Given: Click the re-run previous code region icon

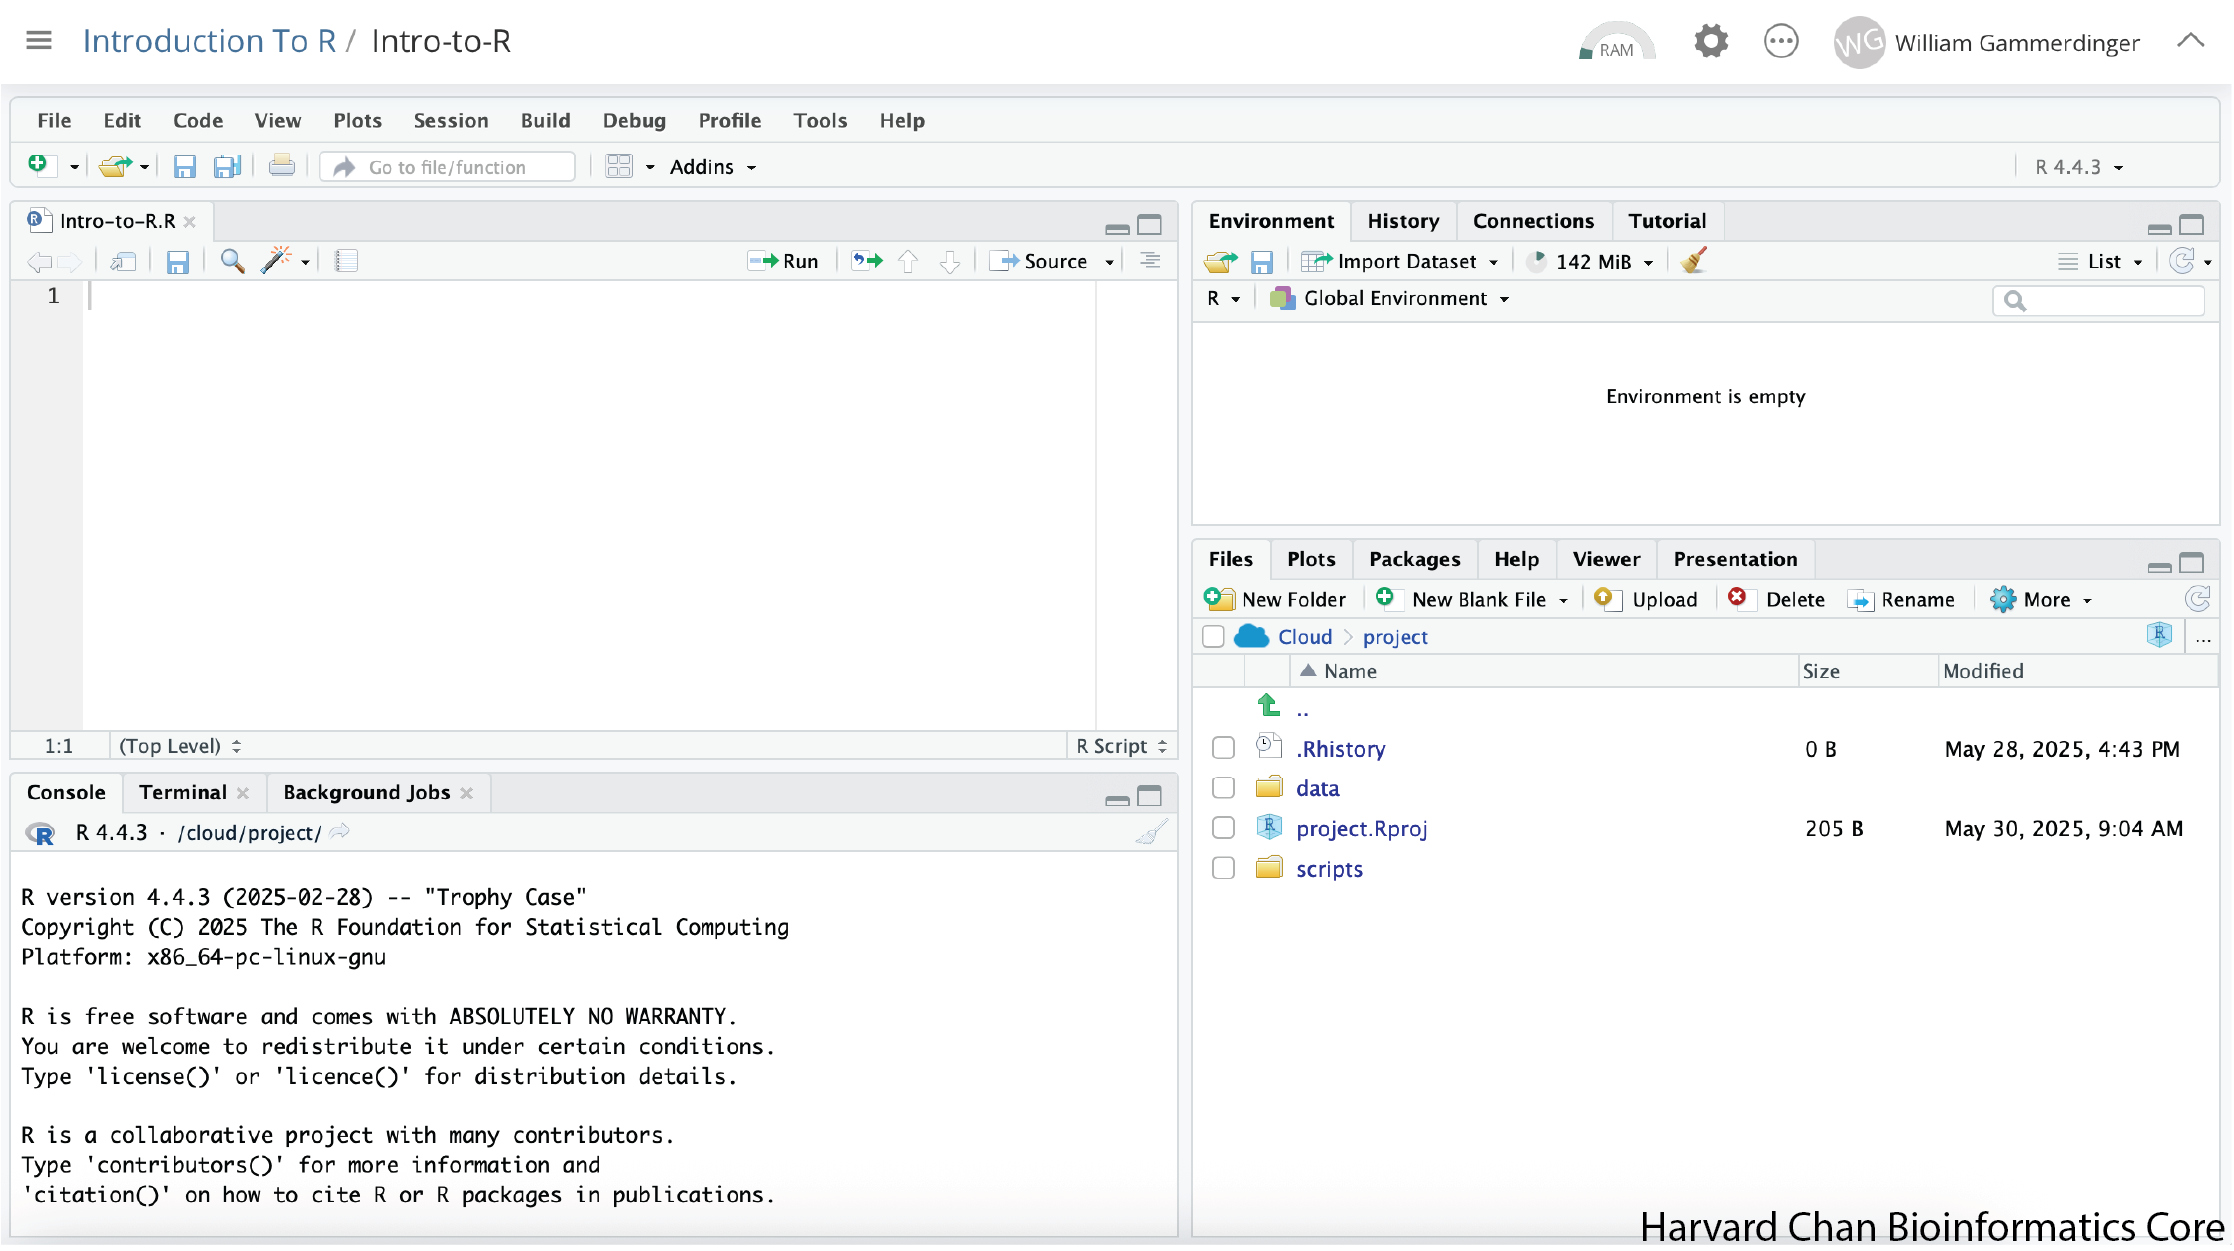Looking at the screenshot, I should (x=867, y=261).
